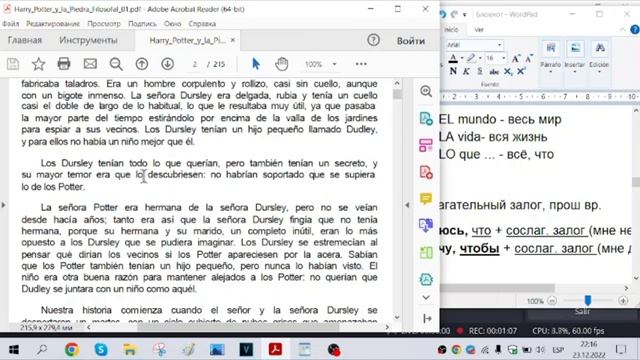
Task: Click the Save icon in Acrobat toolbar
Action: pyautogui.click(x=13, y=64)
